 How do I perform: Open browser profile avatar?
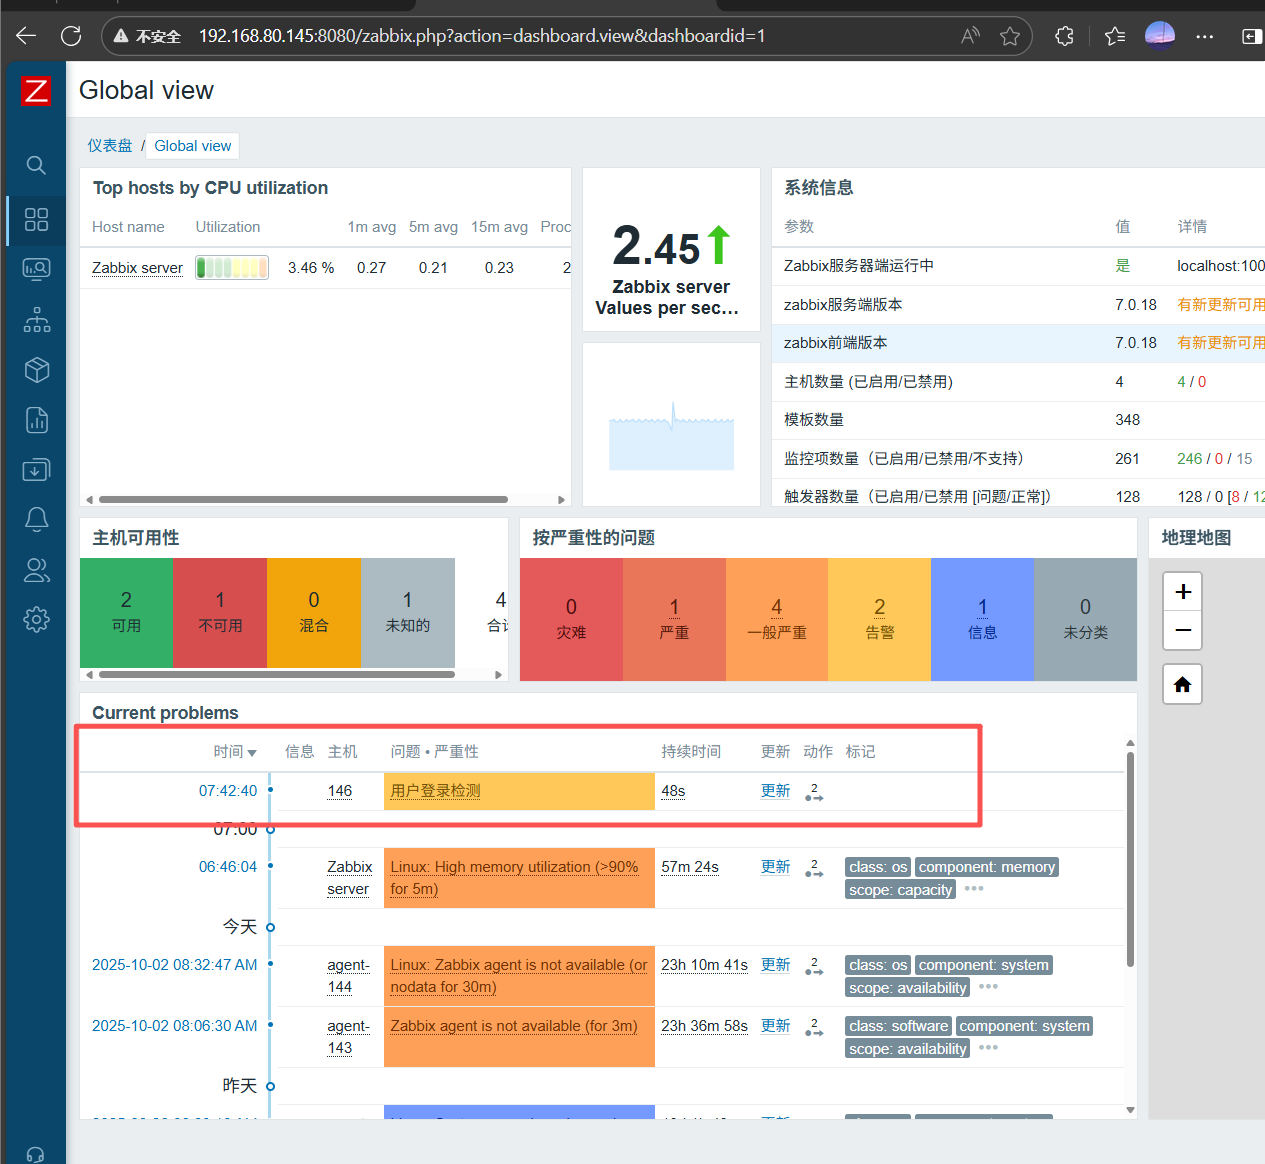pyautogui.click(x=1160, y=36)
